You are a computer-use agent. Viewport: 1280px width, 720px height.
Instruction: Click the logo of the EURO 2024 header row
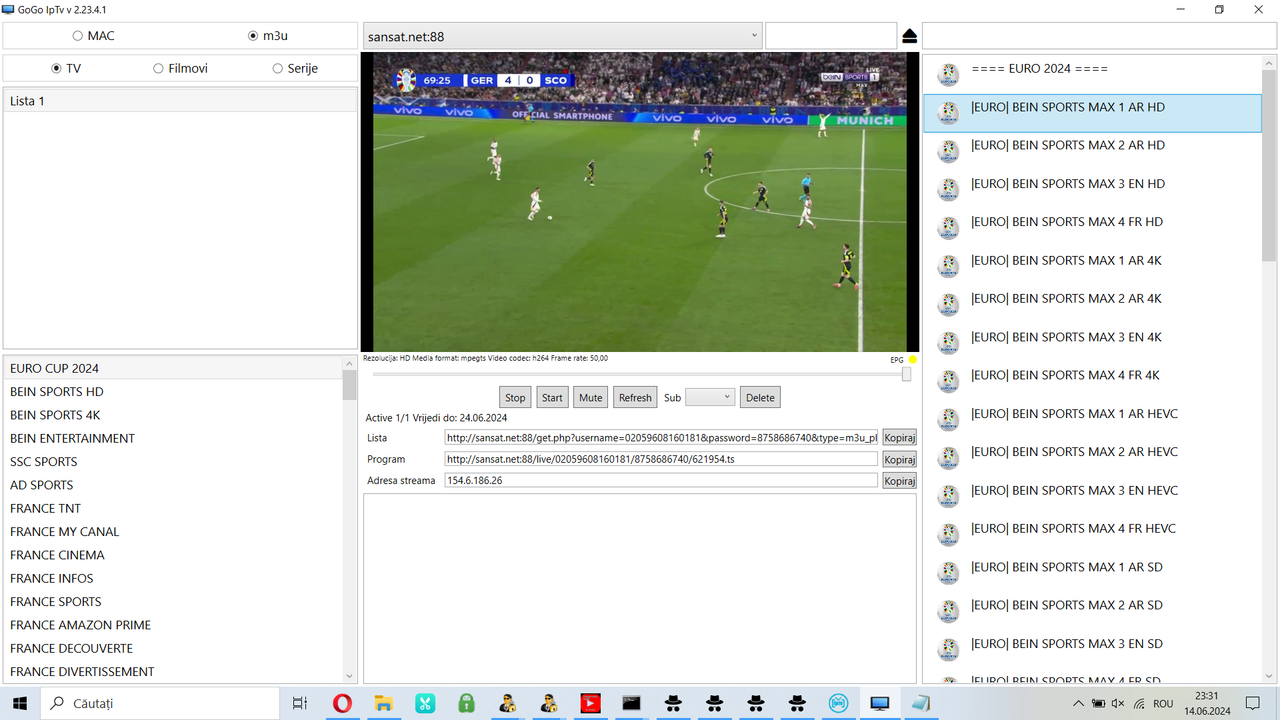948,75
